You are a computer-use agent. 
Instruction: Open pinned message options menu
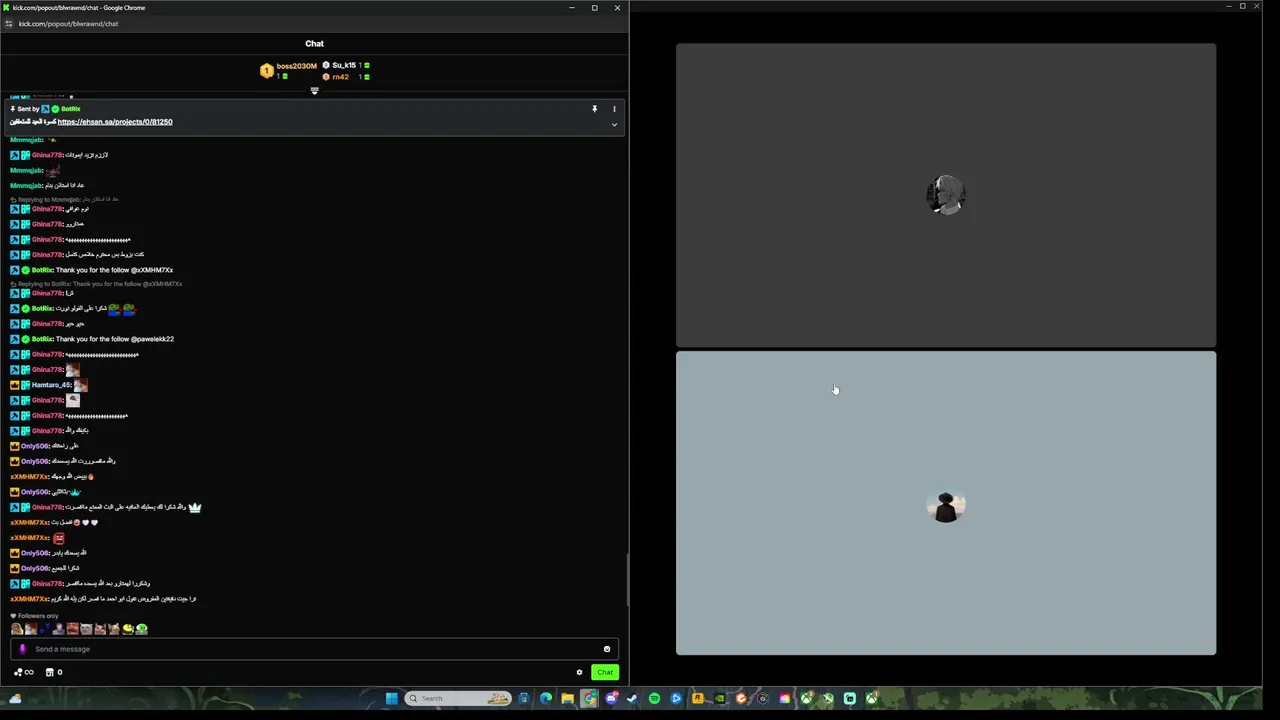click(x=614, y=109)
